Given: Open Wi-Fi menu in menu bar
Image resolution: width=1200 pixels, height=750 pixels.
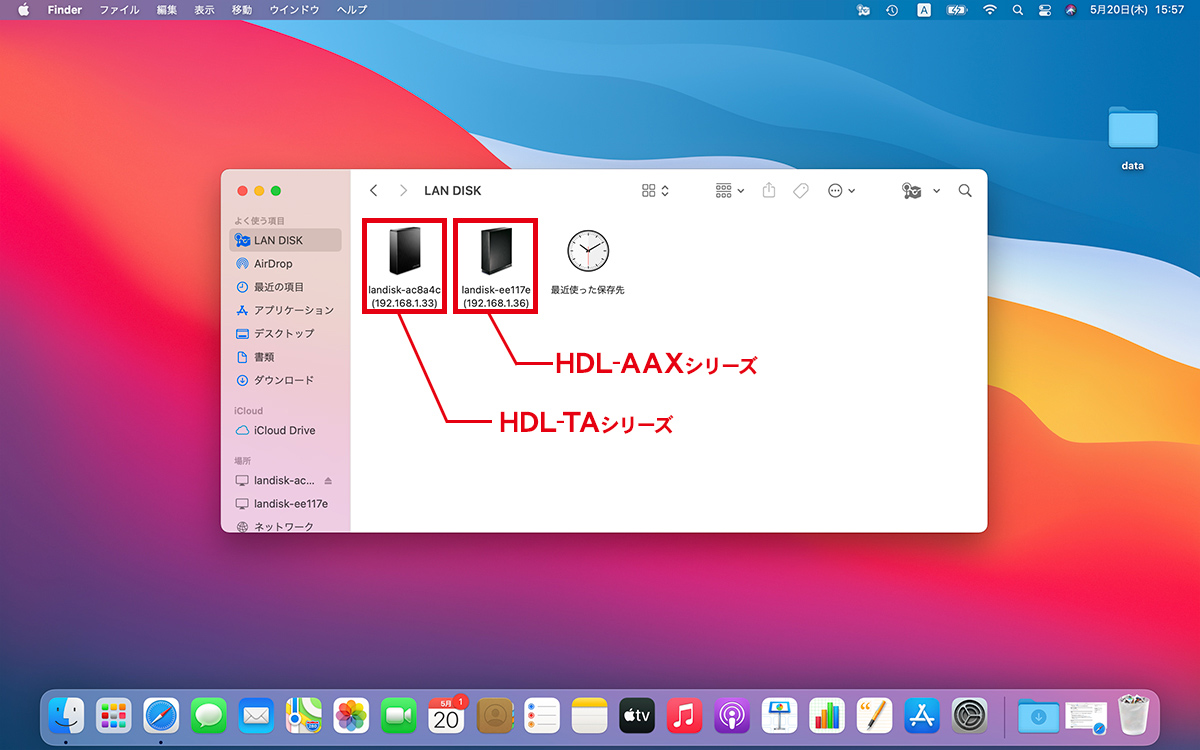Looking at the screenshot, I should (x=990, y=9).
